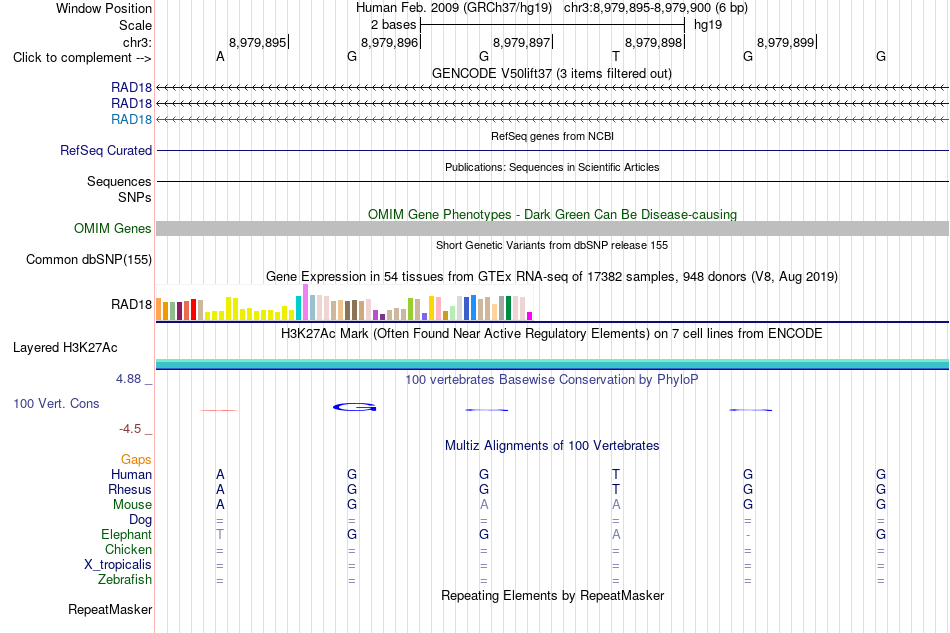
Task: Select the Rhesus species row label
Action: (x=130, y=489)
